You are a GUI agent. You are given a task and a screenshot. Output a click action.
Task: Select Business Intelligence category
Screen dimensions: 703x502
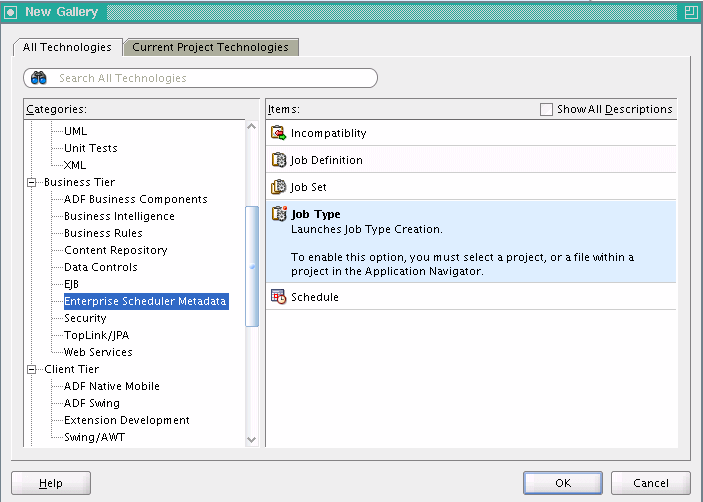(119, 216)
